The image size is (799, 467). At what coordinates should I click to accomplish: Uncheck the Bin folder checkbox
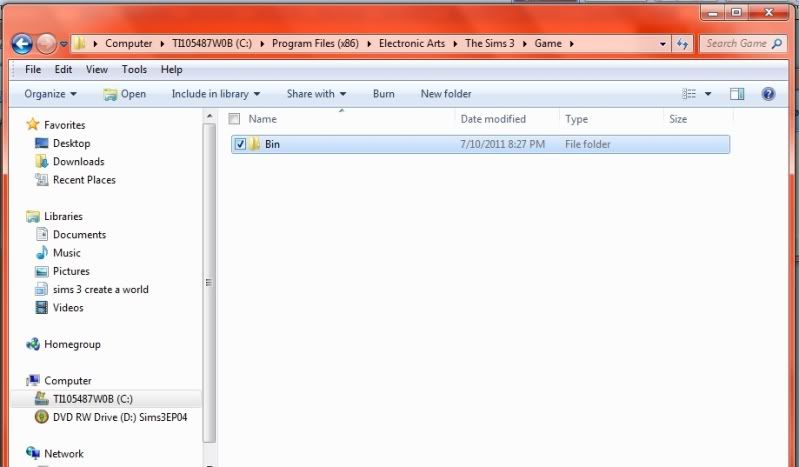[240, 144]
